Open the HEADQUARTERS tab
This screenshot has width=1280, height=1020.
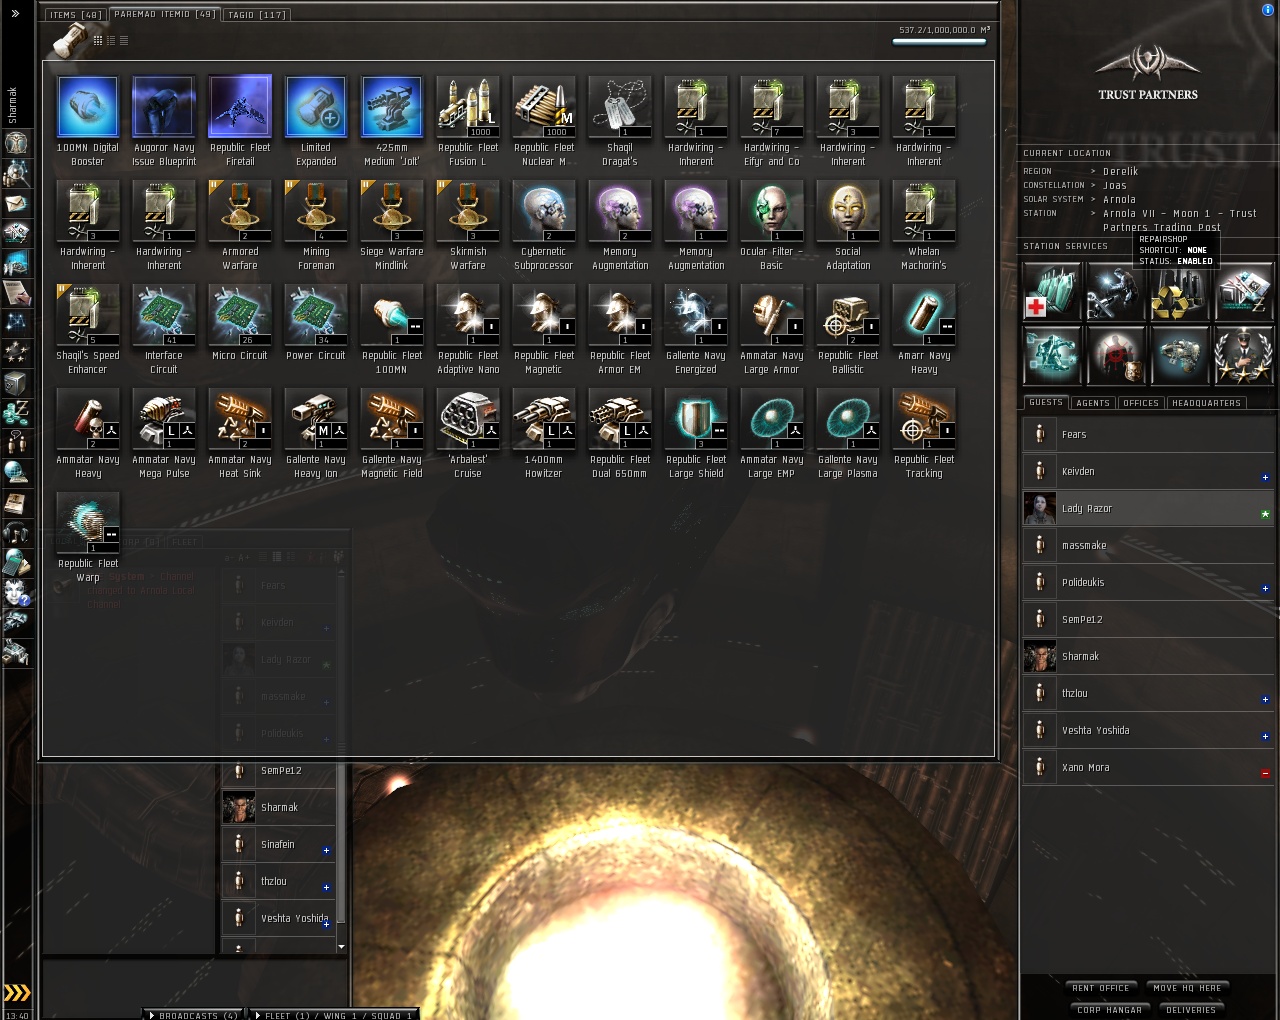point(1206,403)
